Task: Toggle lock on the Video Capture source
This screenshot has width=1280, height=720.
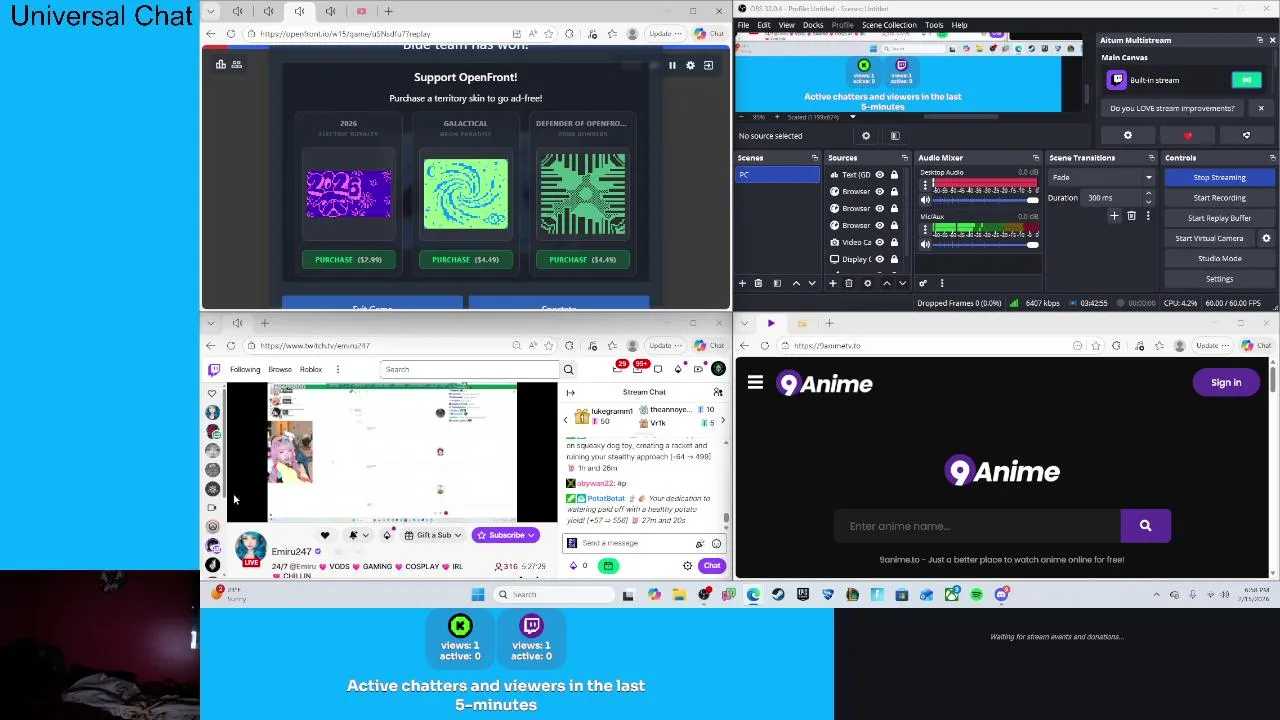Action: coord(894,242)
